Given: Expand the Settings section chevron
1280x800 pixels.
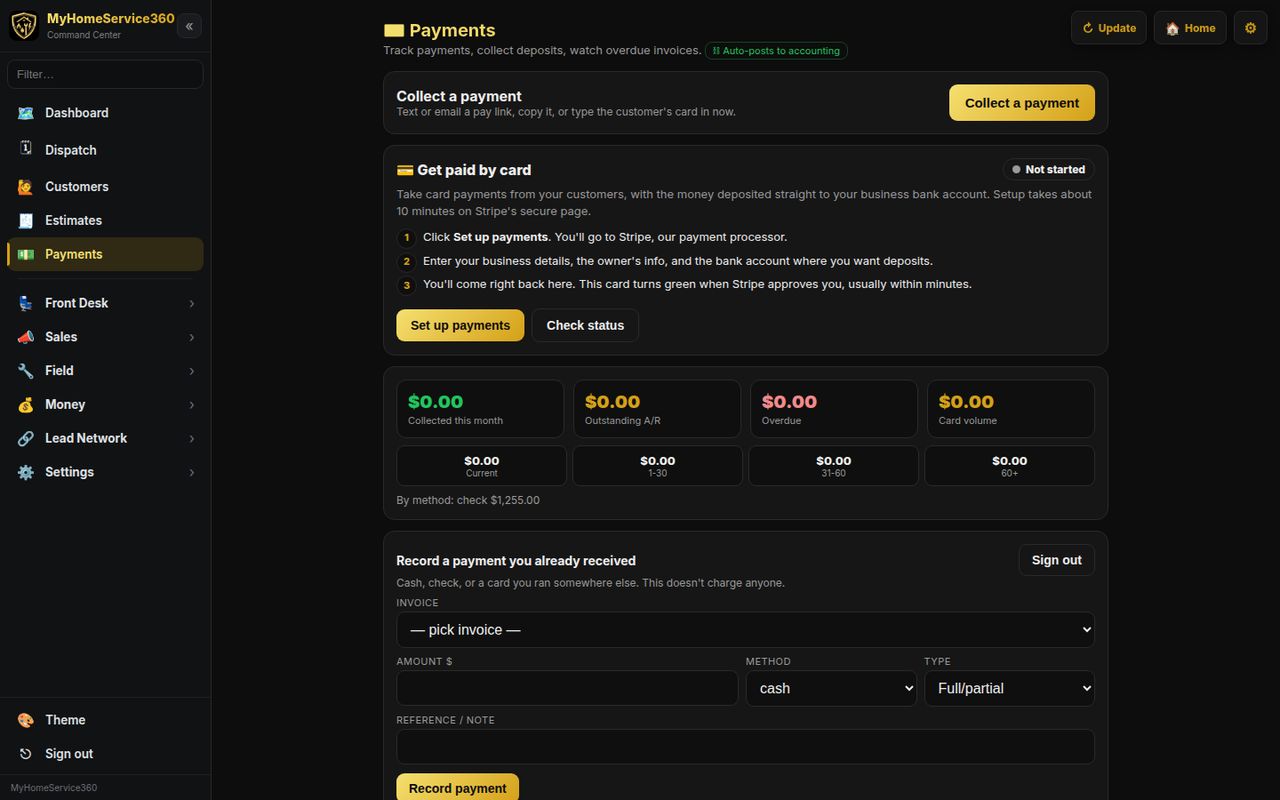Looking at the screenshot, I should tap(192, 473).
